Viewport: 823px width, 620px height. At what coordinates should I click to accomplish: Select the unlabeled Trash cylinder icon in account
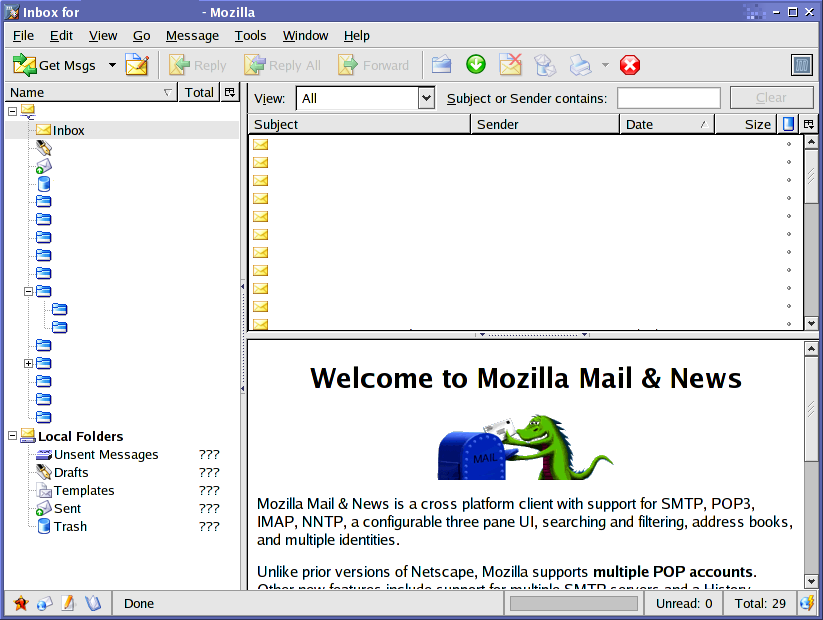coord(44,184)
